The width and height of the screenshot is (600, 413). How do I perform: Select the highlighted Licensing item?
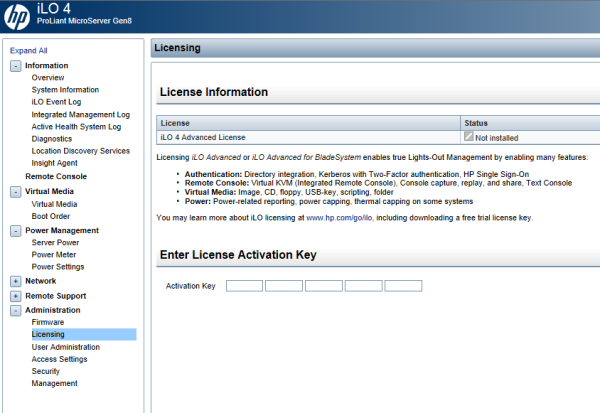(x=84, y=334)
